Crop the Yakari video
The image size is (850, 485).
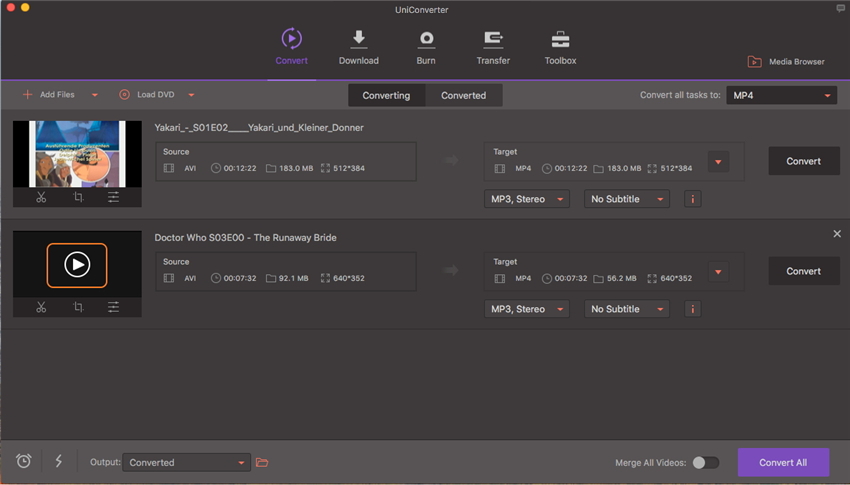[x=78, y=197]
